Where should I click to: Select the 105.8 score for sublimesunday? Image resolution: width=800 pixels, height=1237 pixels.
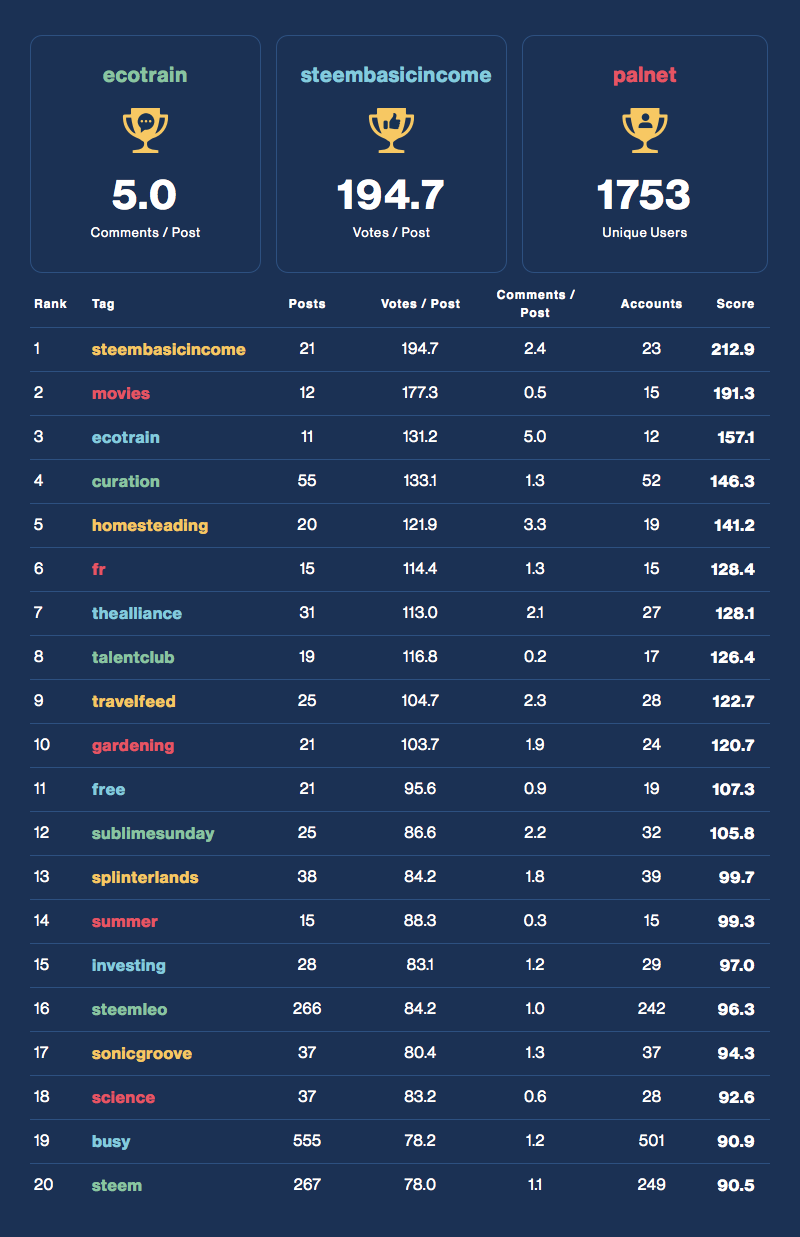tap(734, 834)
